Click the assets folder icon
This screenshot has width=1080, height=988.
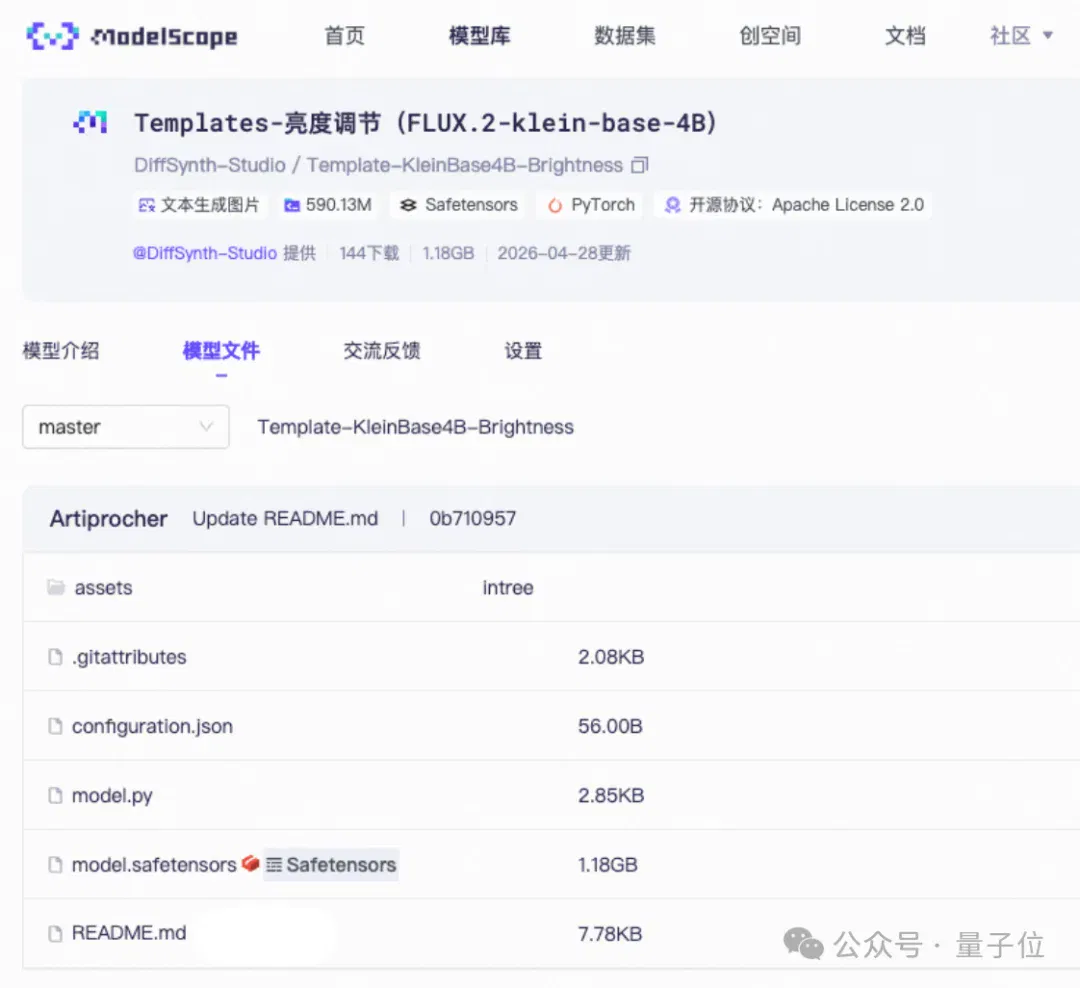coord(56,587)
